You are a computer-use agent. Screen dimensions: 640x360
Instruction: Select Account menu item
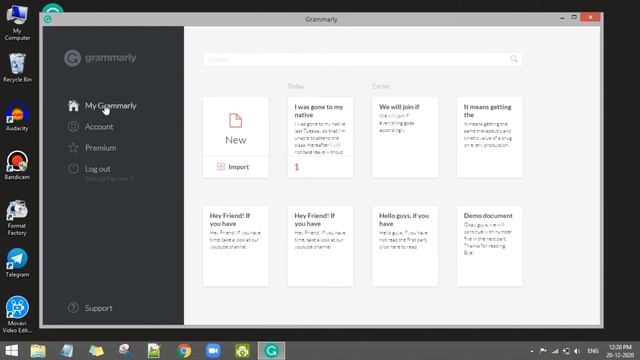point(91,127)
